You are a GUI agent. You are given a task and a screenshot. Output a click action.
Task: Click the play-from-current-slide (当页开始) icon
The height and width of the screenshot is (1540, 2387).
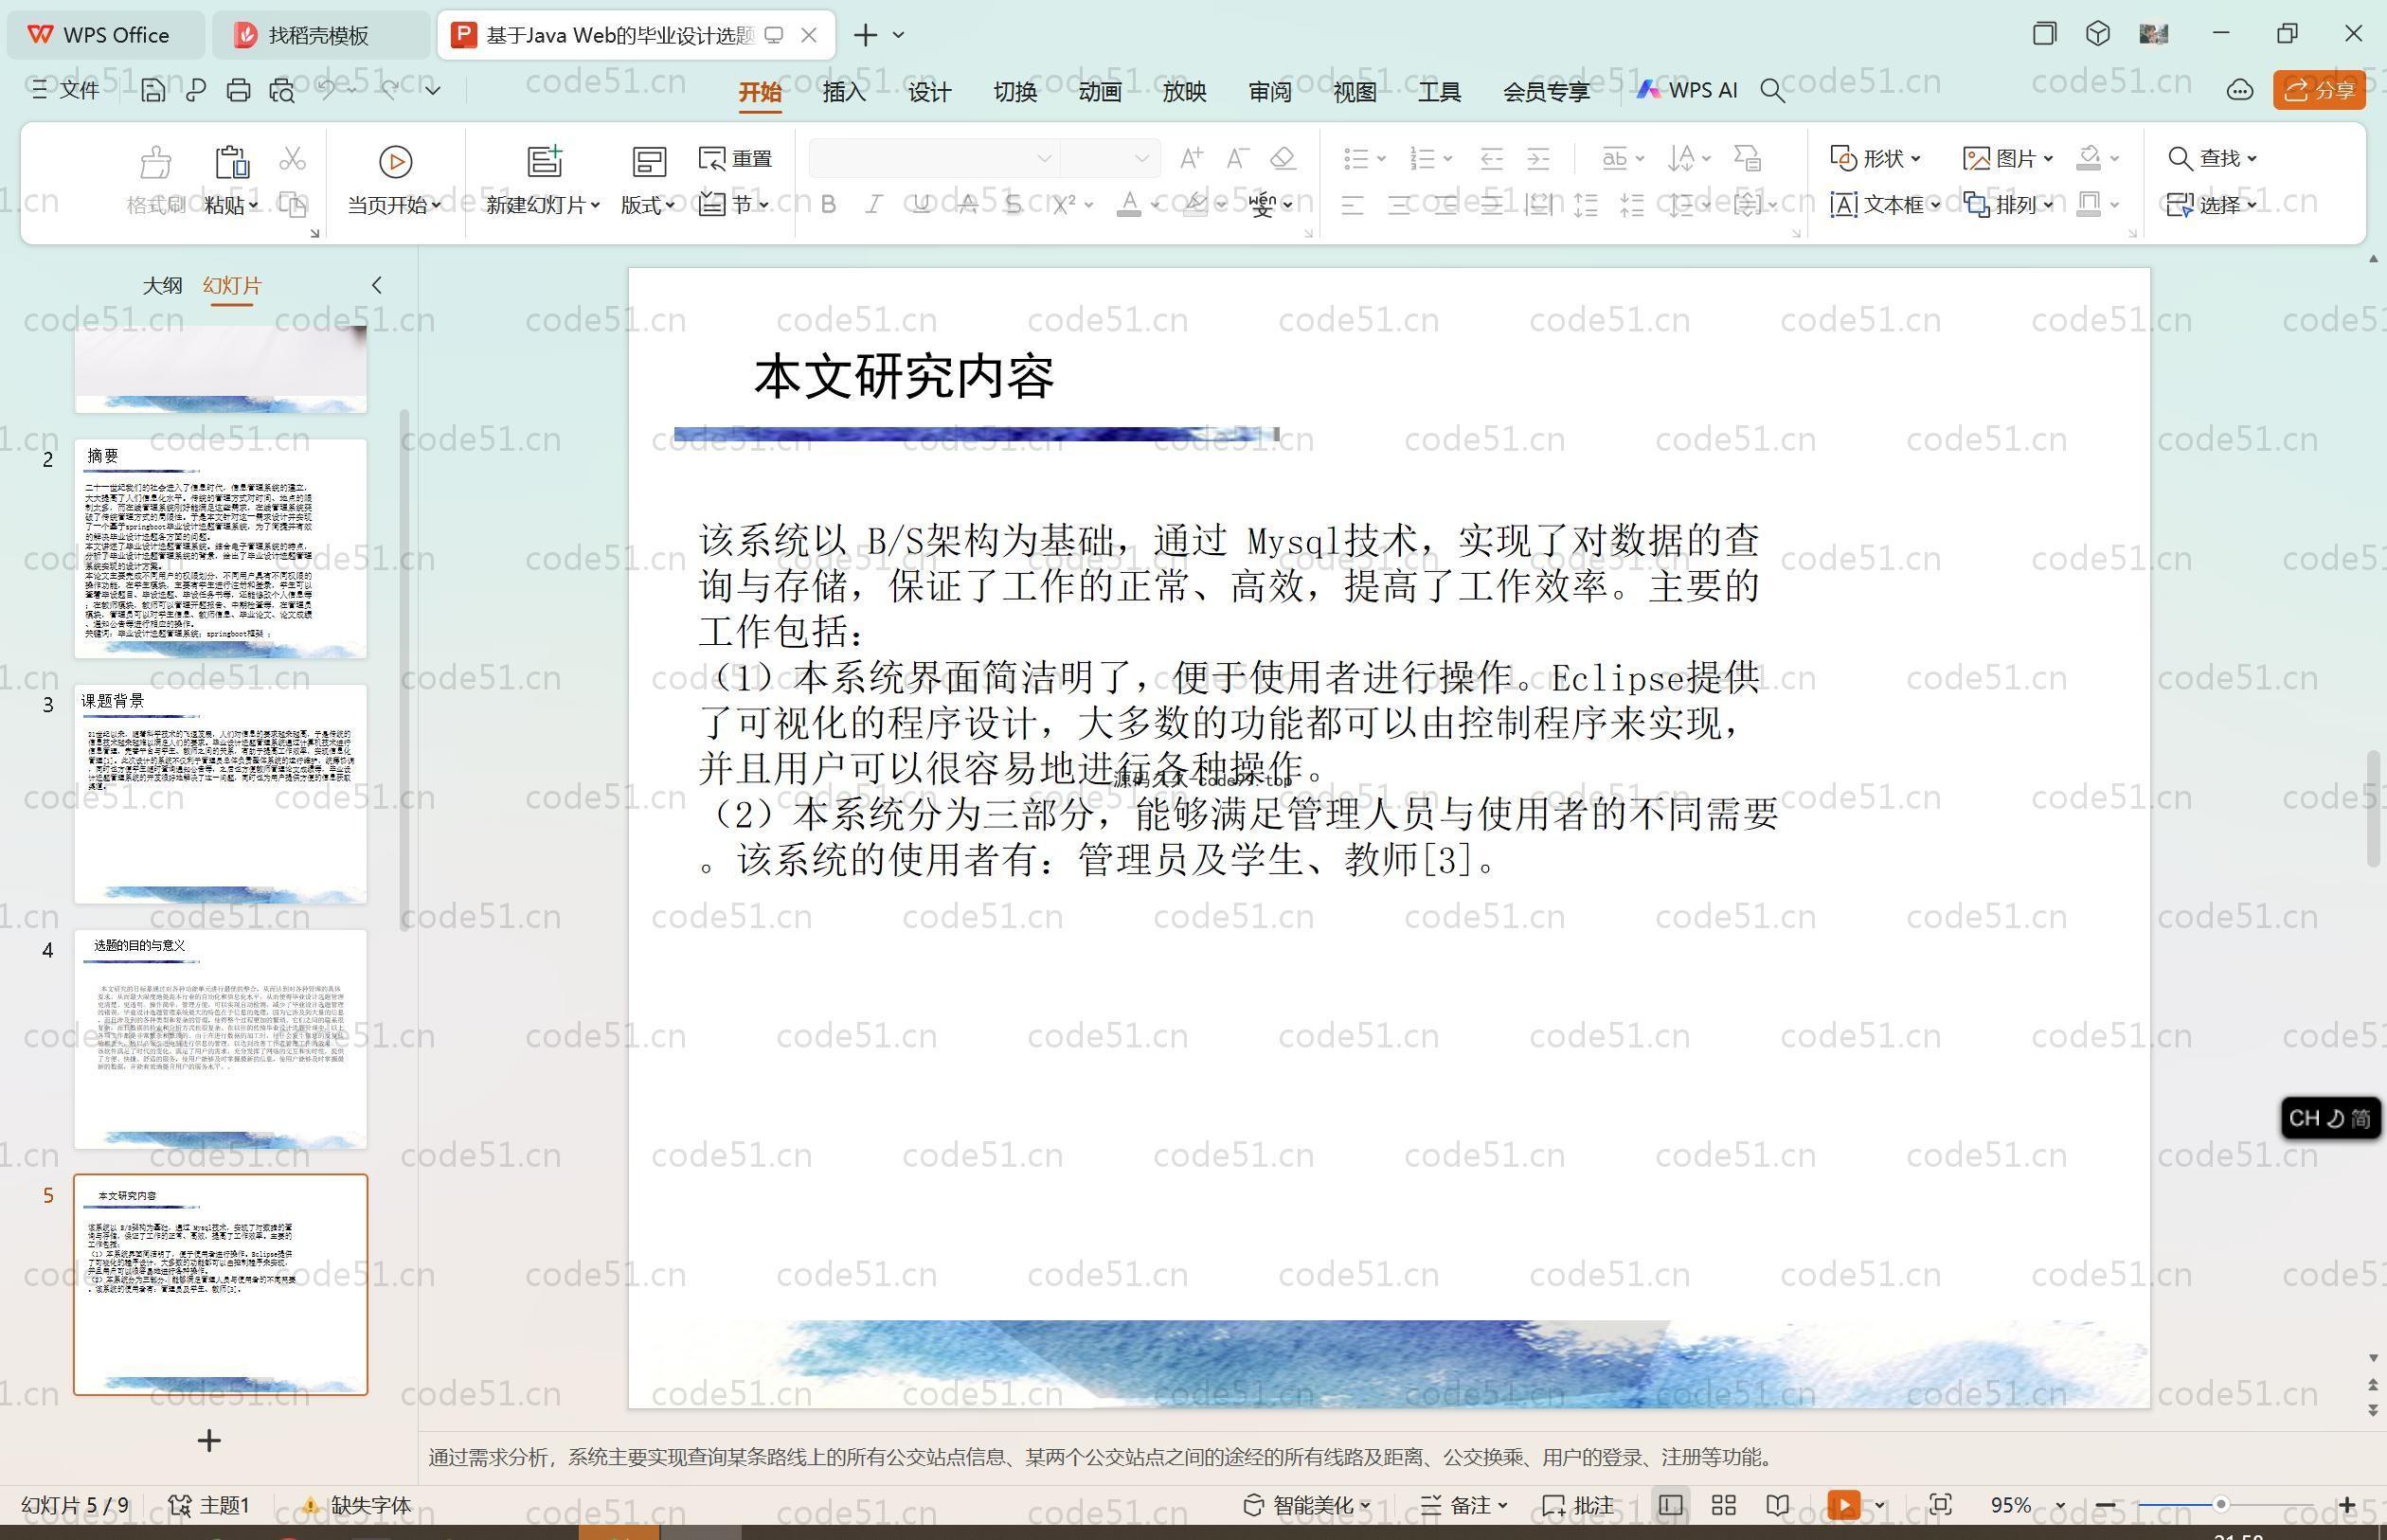tap(395, 162)
